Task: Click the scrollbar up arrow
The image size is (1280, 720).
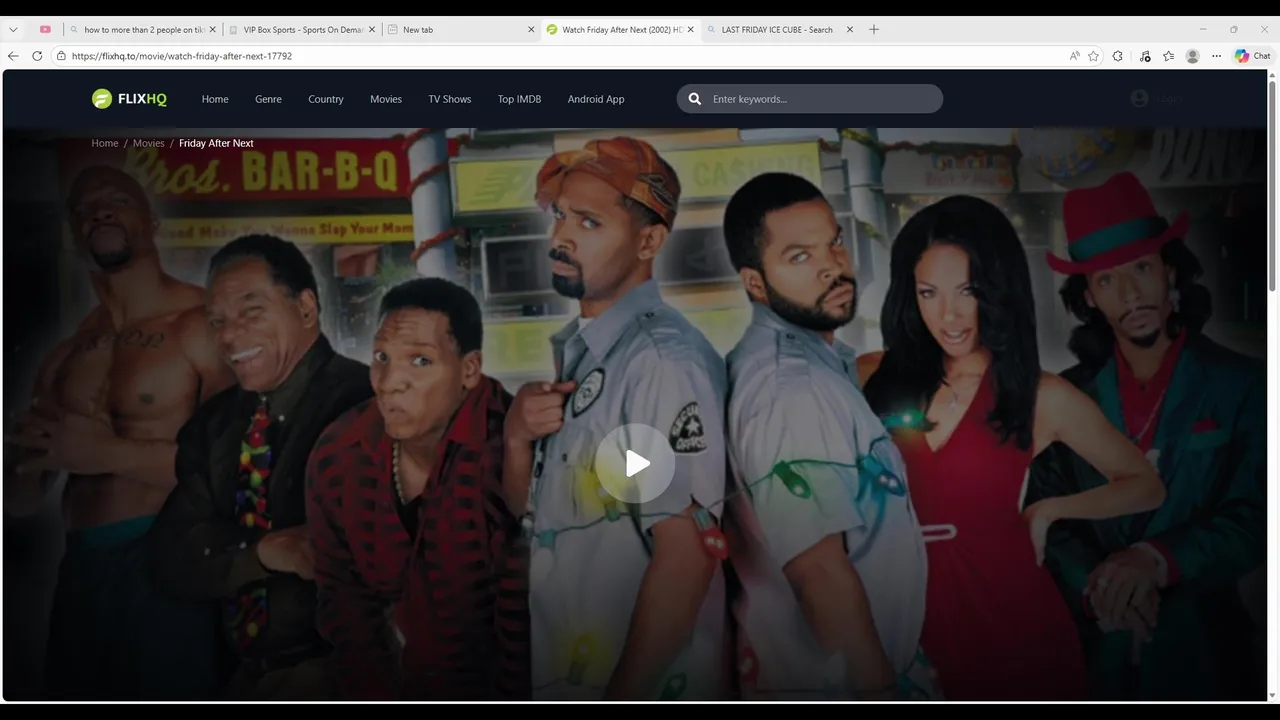Action: point(1273,75)
